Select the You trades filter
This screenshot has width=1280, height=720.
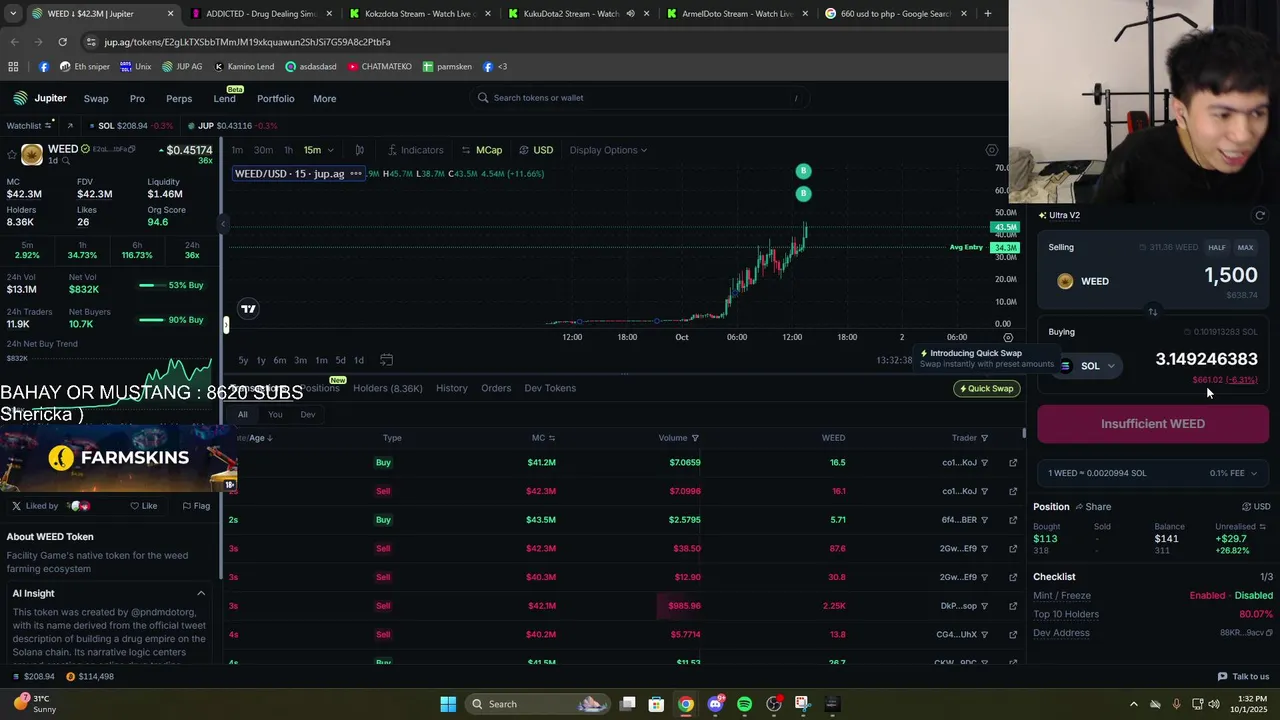275,415
